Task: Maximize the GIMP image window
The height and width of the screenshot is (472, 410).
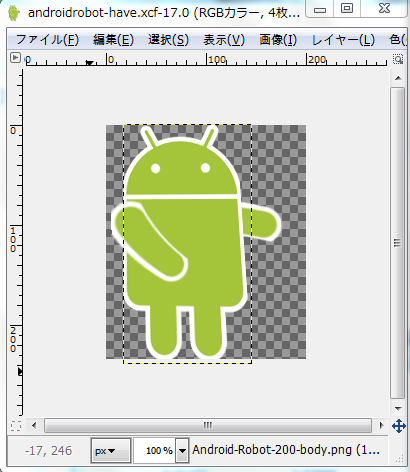Action: [347, 9]
